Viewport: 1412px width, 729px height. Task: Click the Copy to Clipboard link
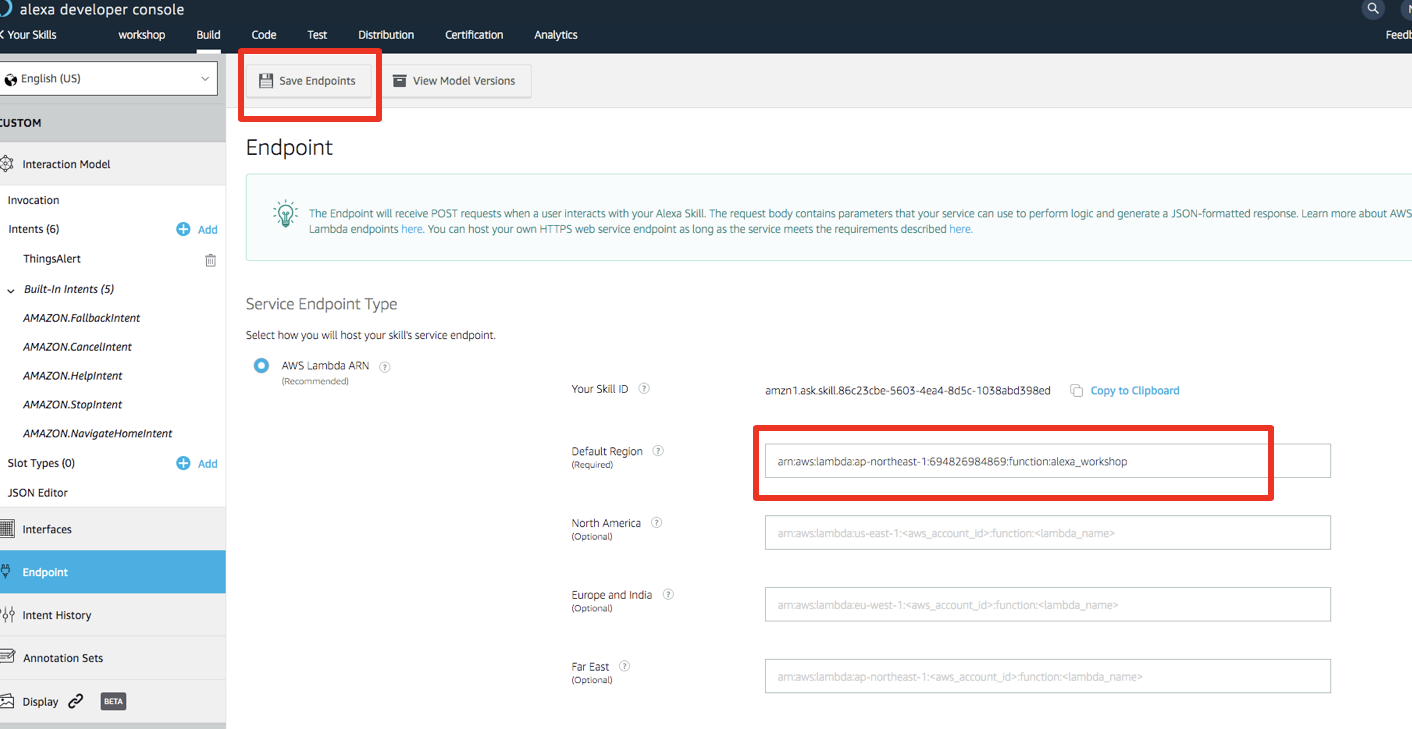1135,391
